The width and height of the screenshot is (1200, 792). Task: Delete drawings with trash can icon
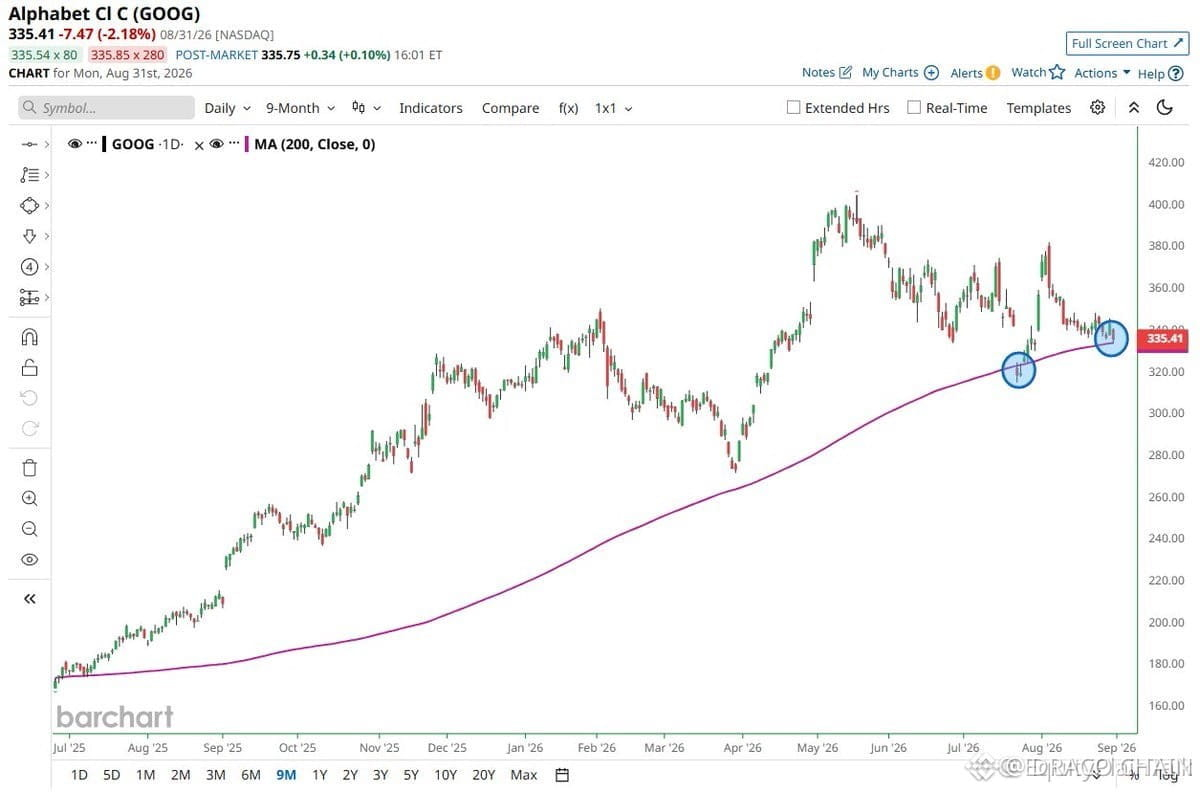pyautogui.click(x=29, y=467)
